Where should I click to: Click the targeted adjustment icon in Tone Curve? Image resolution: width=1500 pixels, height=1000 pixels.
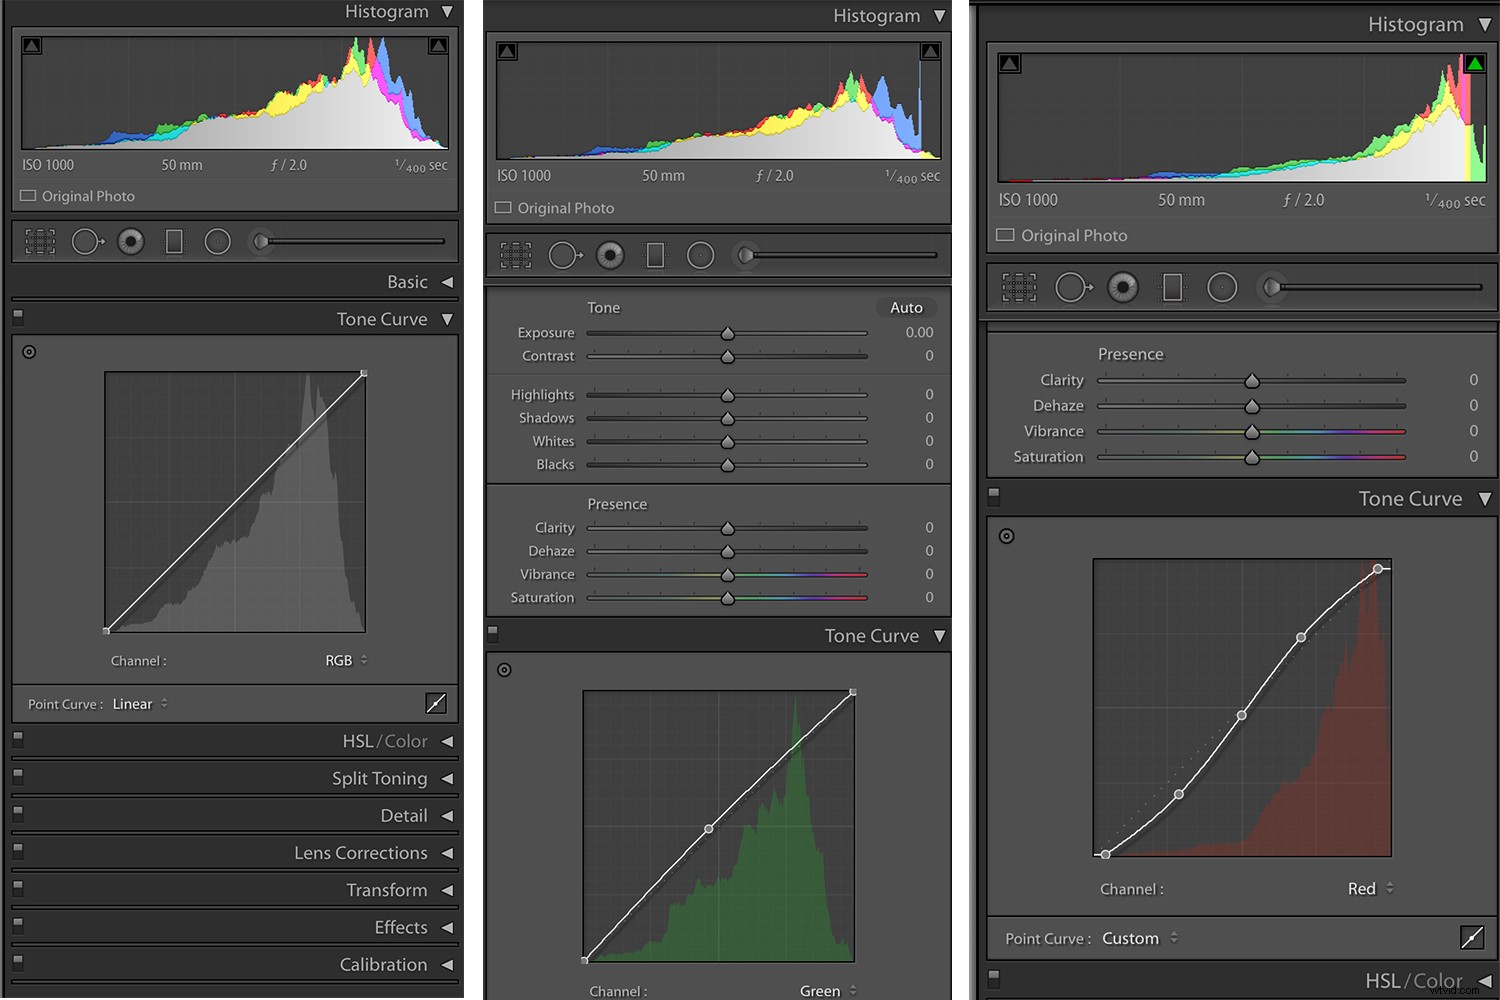coord(29,351)
